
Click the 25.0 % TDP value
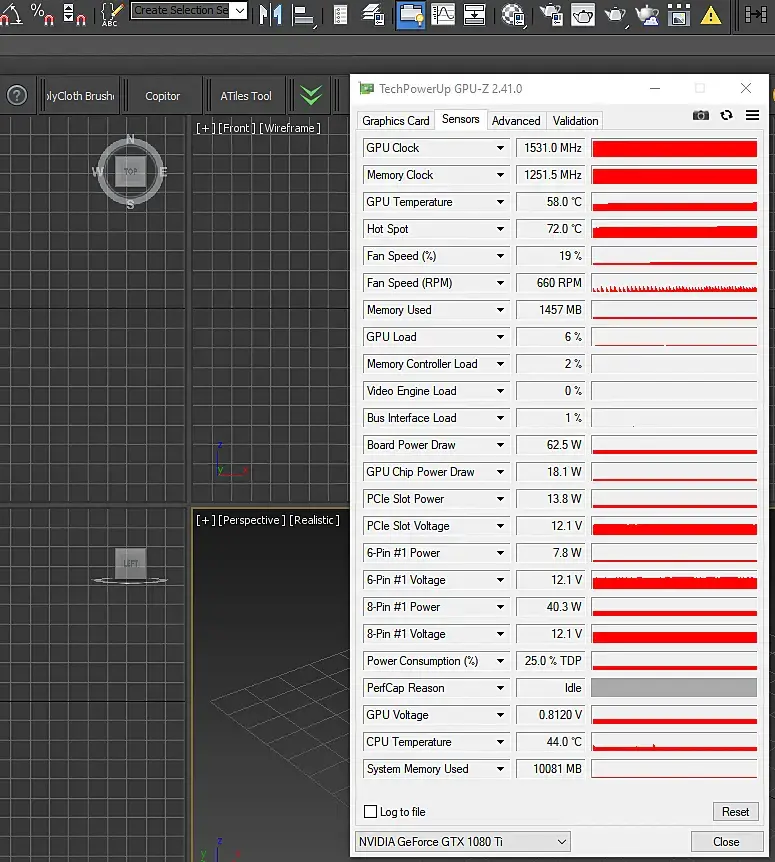(x=551, y=661)
